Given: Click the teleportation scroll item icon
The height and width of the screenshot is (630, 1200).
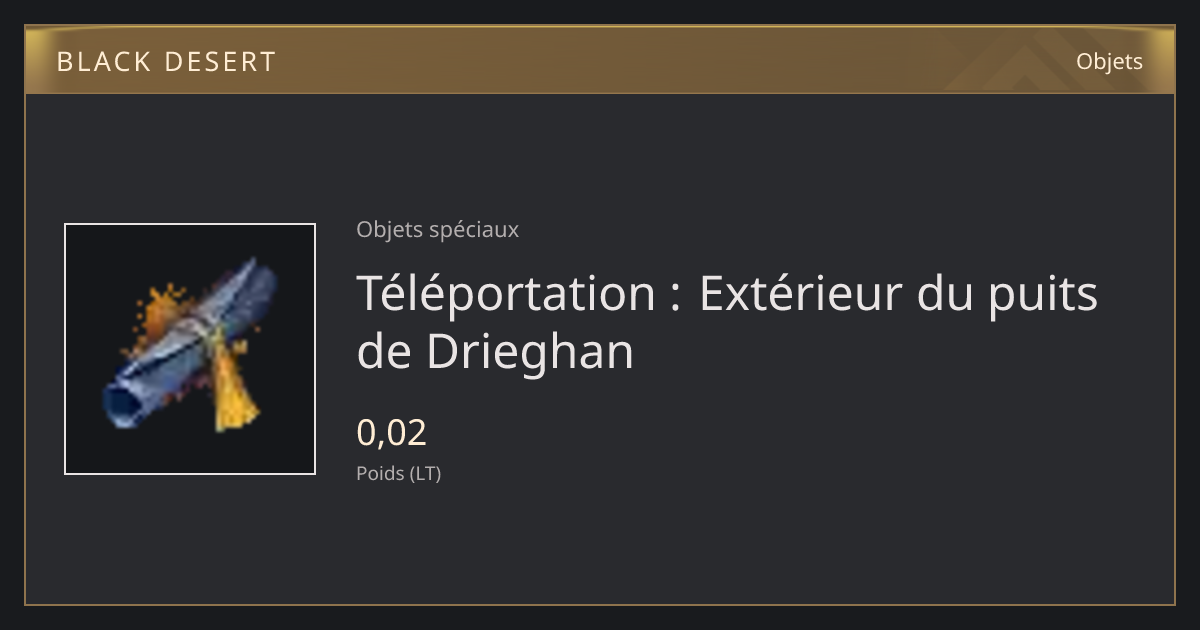Looking at the screenshot, I should click(x=190, y=349).
